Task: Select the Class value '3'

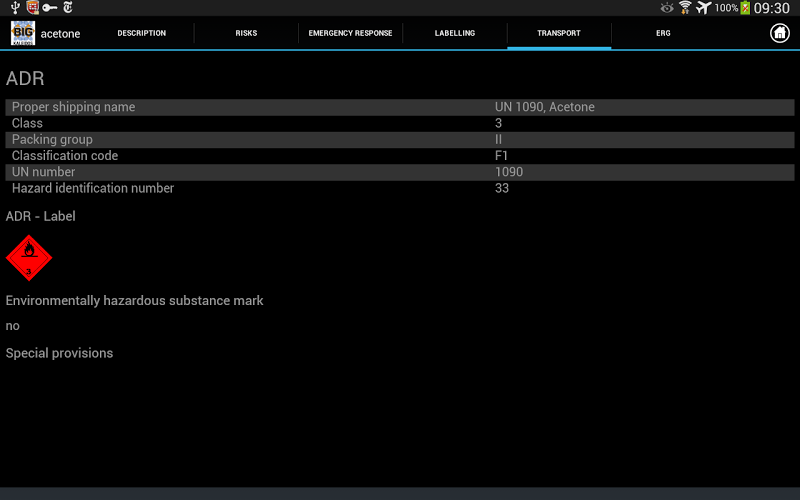Action: (x=498, y=123)
